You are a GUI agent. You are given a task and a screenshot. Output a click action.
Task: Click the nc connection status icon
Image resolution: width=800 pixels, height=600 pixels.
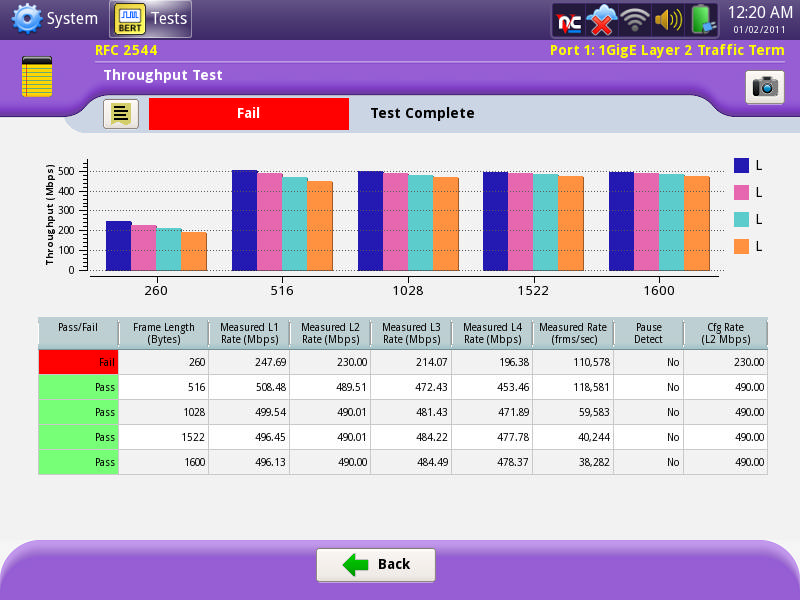(569, 19)
